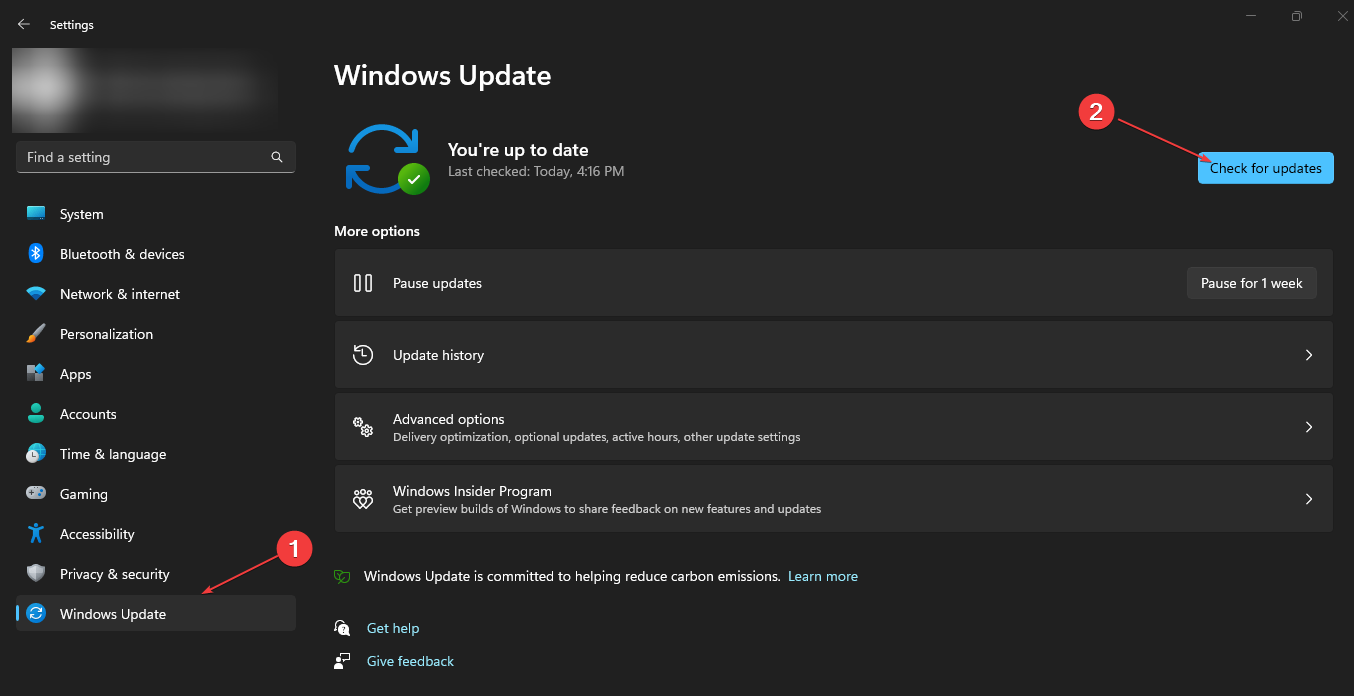Image resolution: width=1354 pixels, height=696 pixels.
Task: Click Check for updates button
Action: coord(1265,168)
